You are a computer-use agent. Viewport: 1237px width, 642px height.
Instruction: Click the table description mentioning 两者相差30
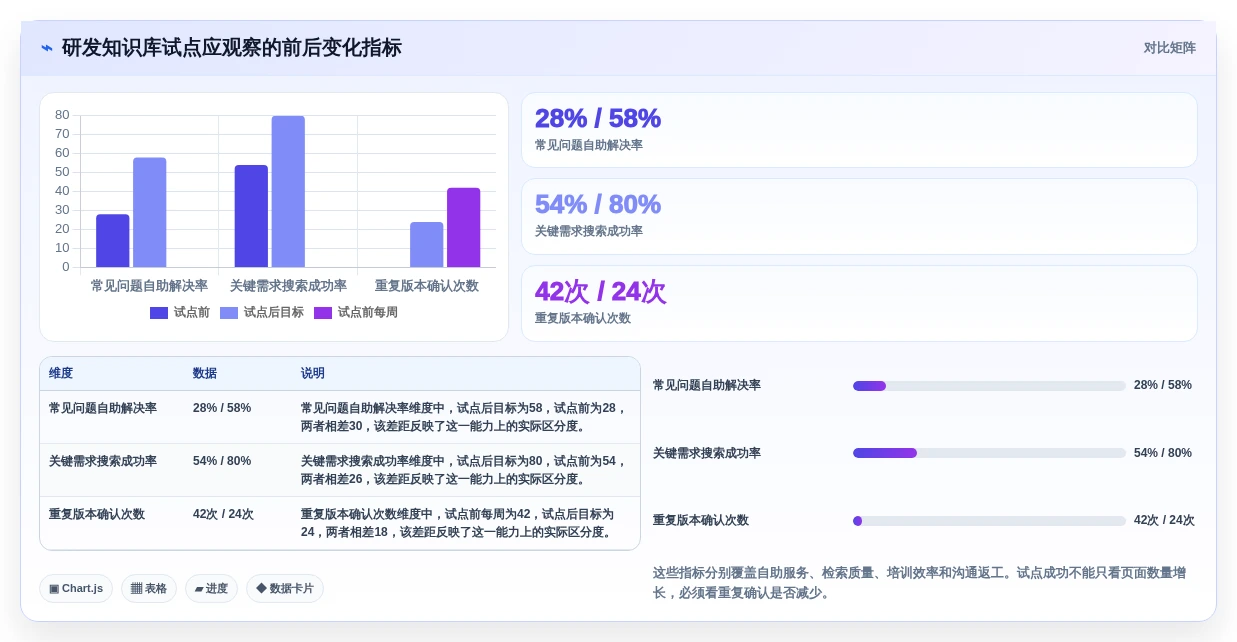[x=465, y=417]
